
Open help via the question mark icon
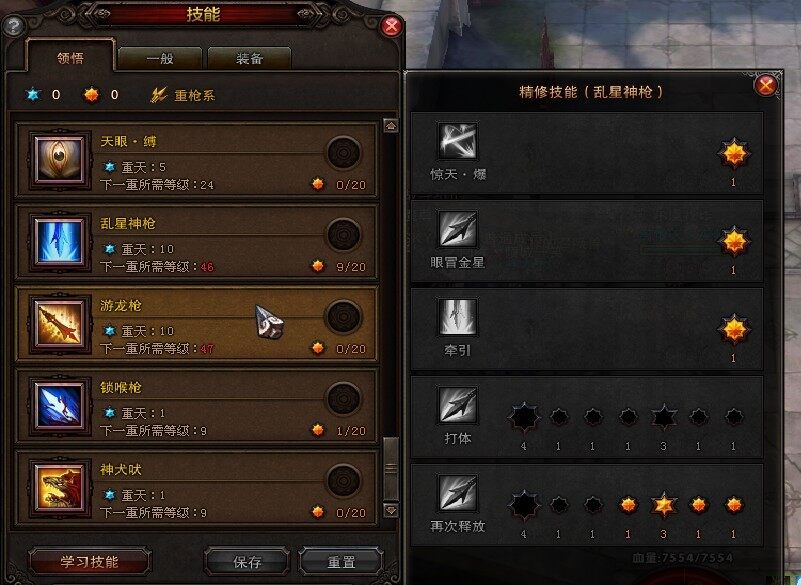(x=14, y=26)
